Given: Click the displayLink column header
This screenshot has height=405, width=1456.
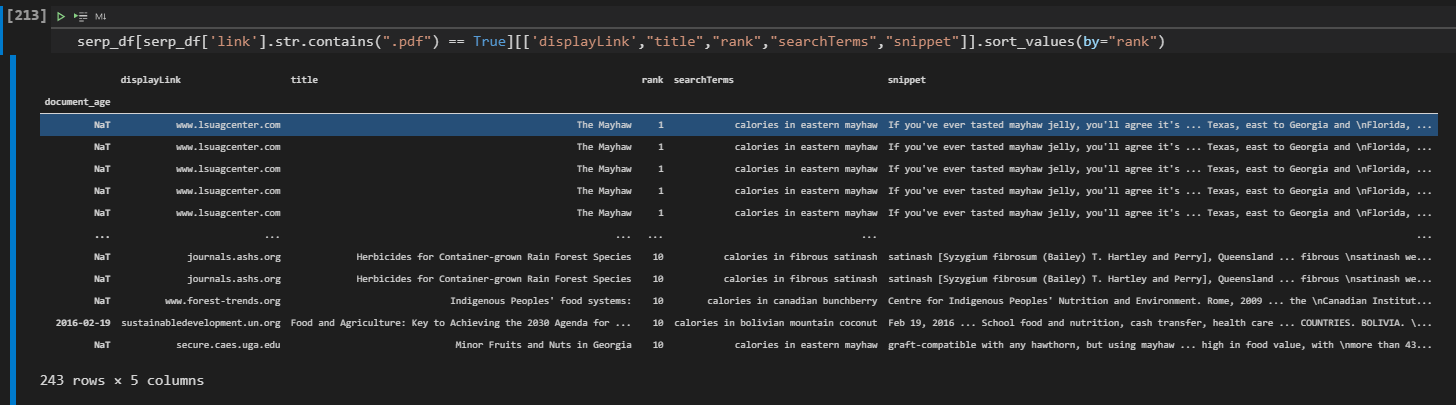Looking at the screenshot, I should pos(150,79).
